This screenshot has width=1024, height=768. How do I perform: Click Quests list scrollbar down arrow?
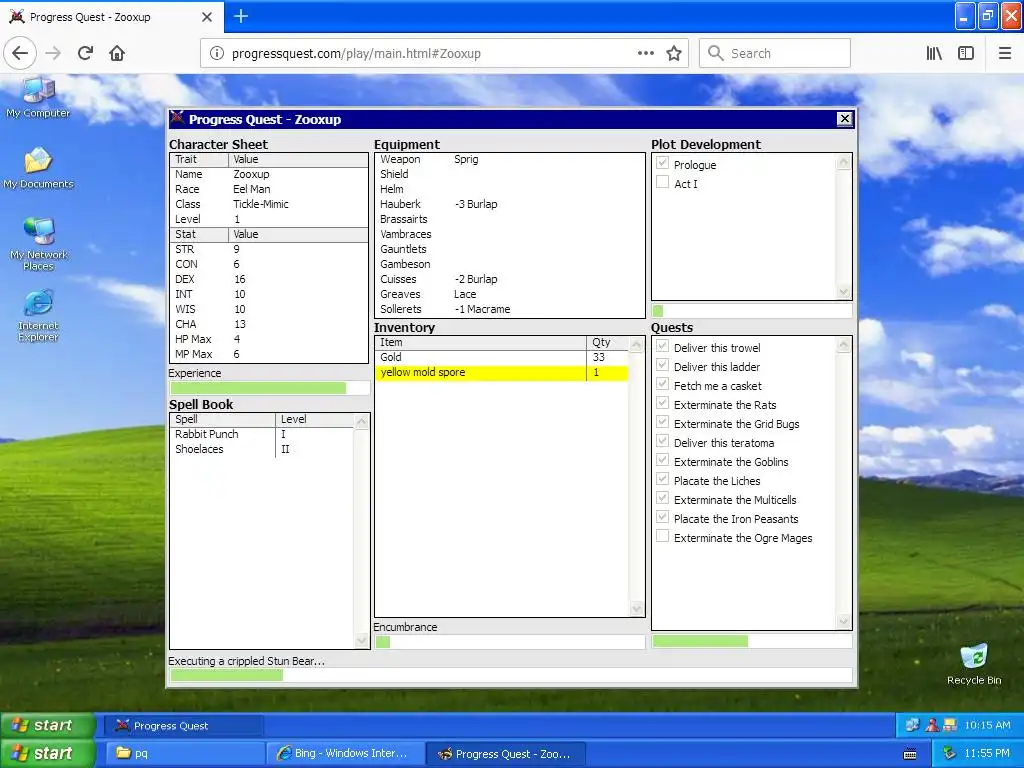(843, 621)
